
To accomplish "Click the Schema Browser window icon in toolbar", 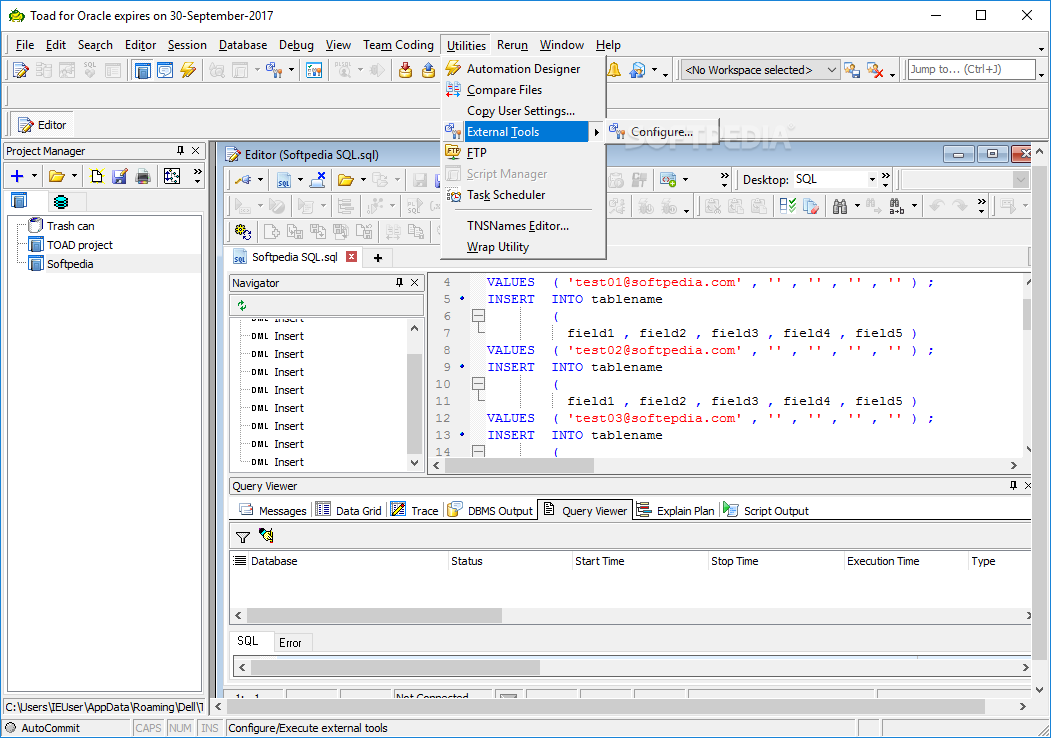I will click(142, 70).
